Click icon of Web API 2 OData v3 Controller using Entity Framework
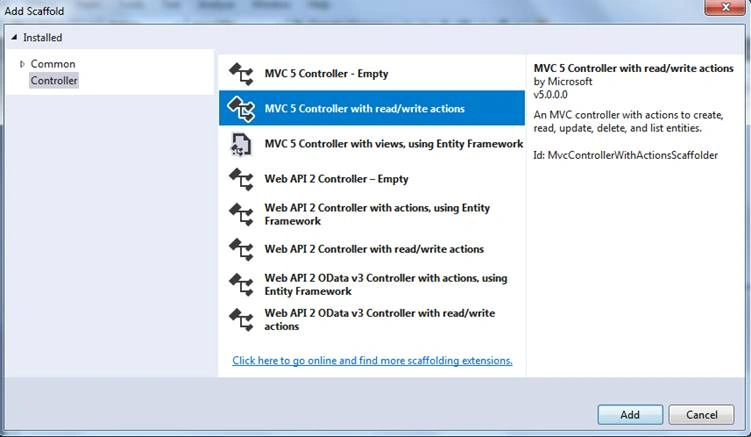 [x=241, y=285]
